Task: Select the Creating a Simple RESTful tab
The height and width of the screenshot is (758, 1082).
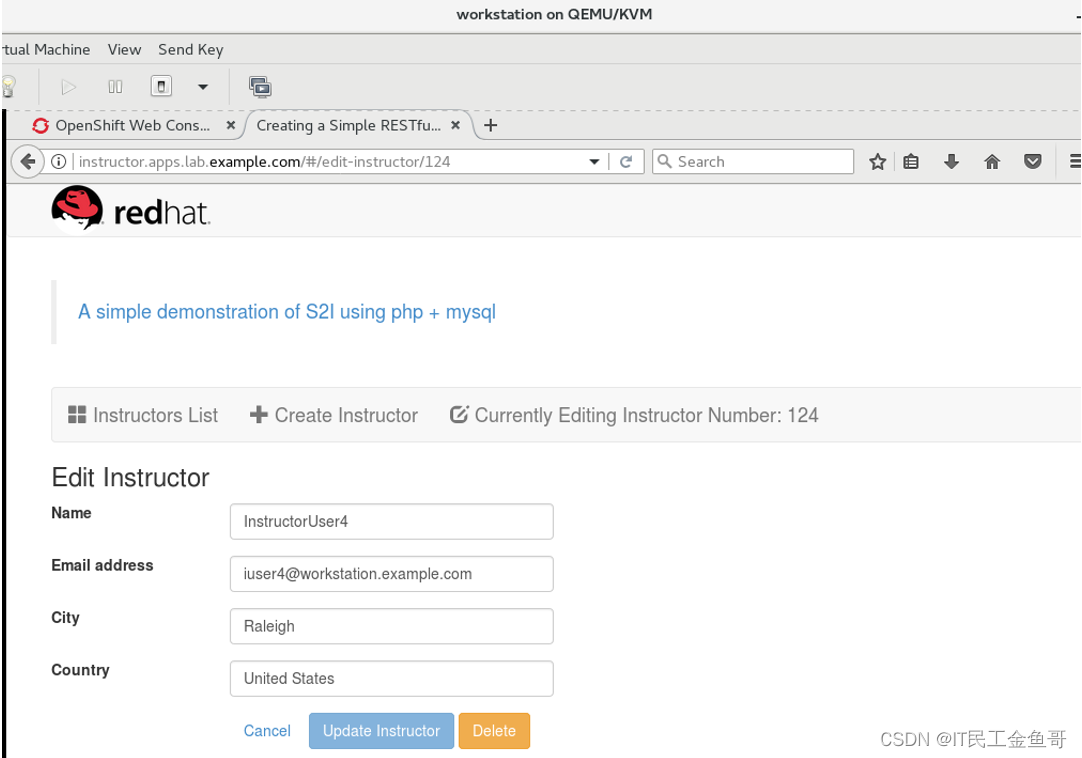Action: 348,126
